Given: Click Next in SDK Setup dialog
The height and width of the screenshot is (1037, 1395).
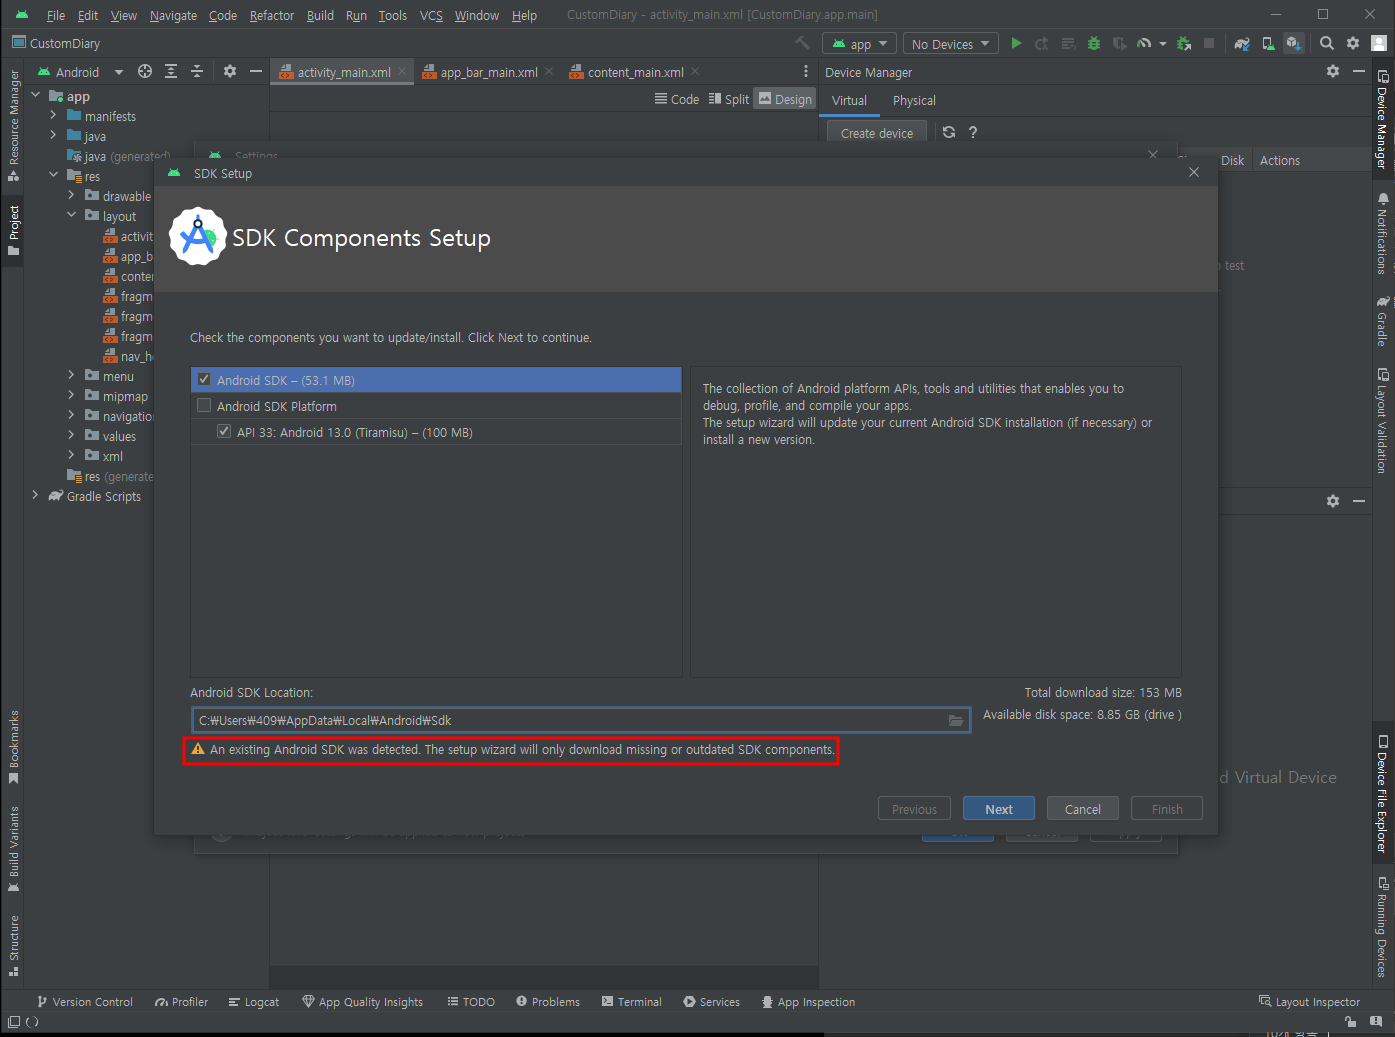Looking at the screenshot, I should (x=999, y=809).
